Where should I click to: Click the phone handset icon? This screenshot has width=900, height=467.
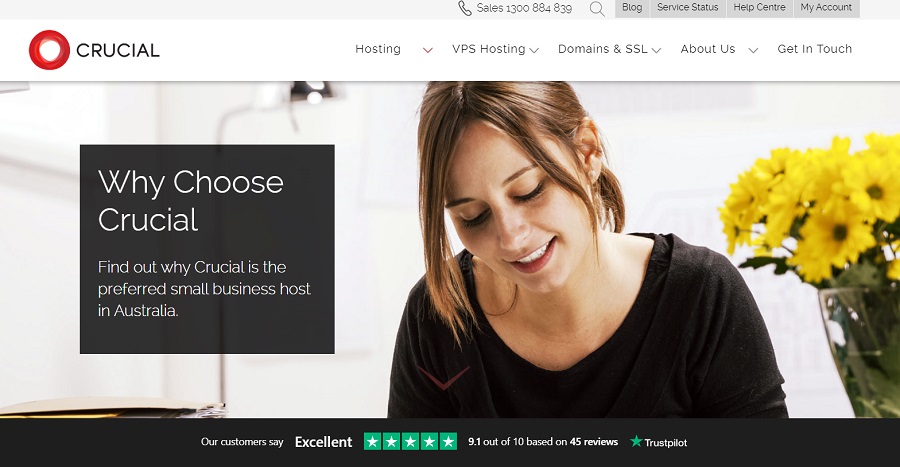(x=464, y=8)
